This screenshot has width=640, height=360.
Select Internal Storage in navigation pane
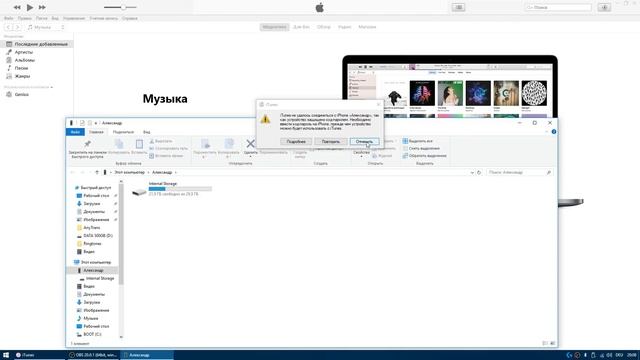click(x=97, y=278)
